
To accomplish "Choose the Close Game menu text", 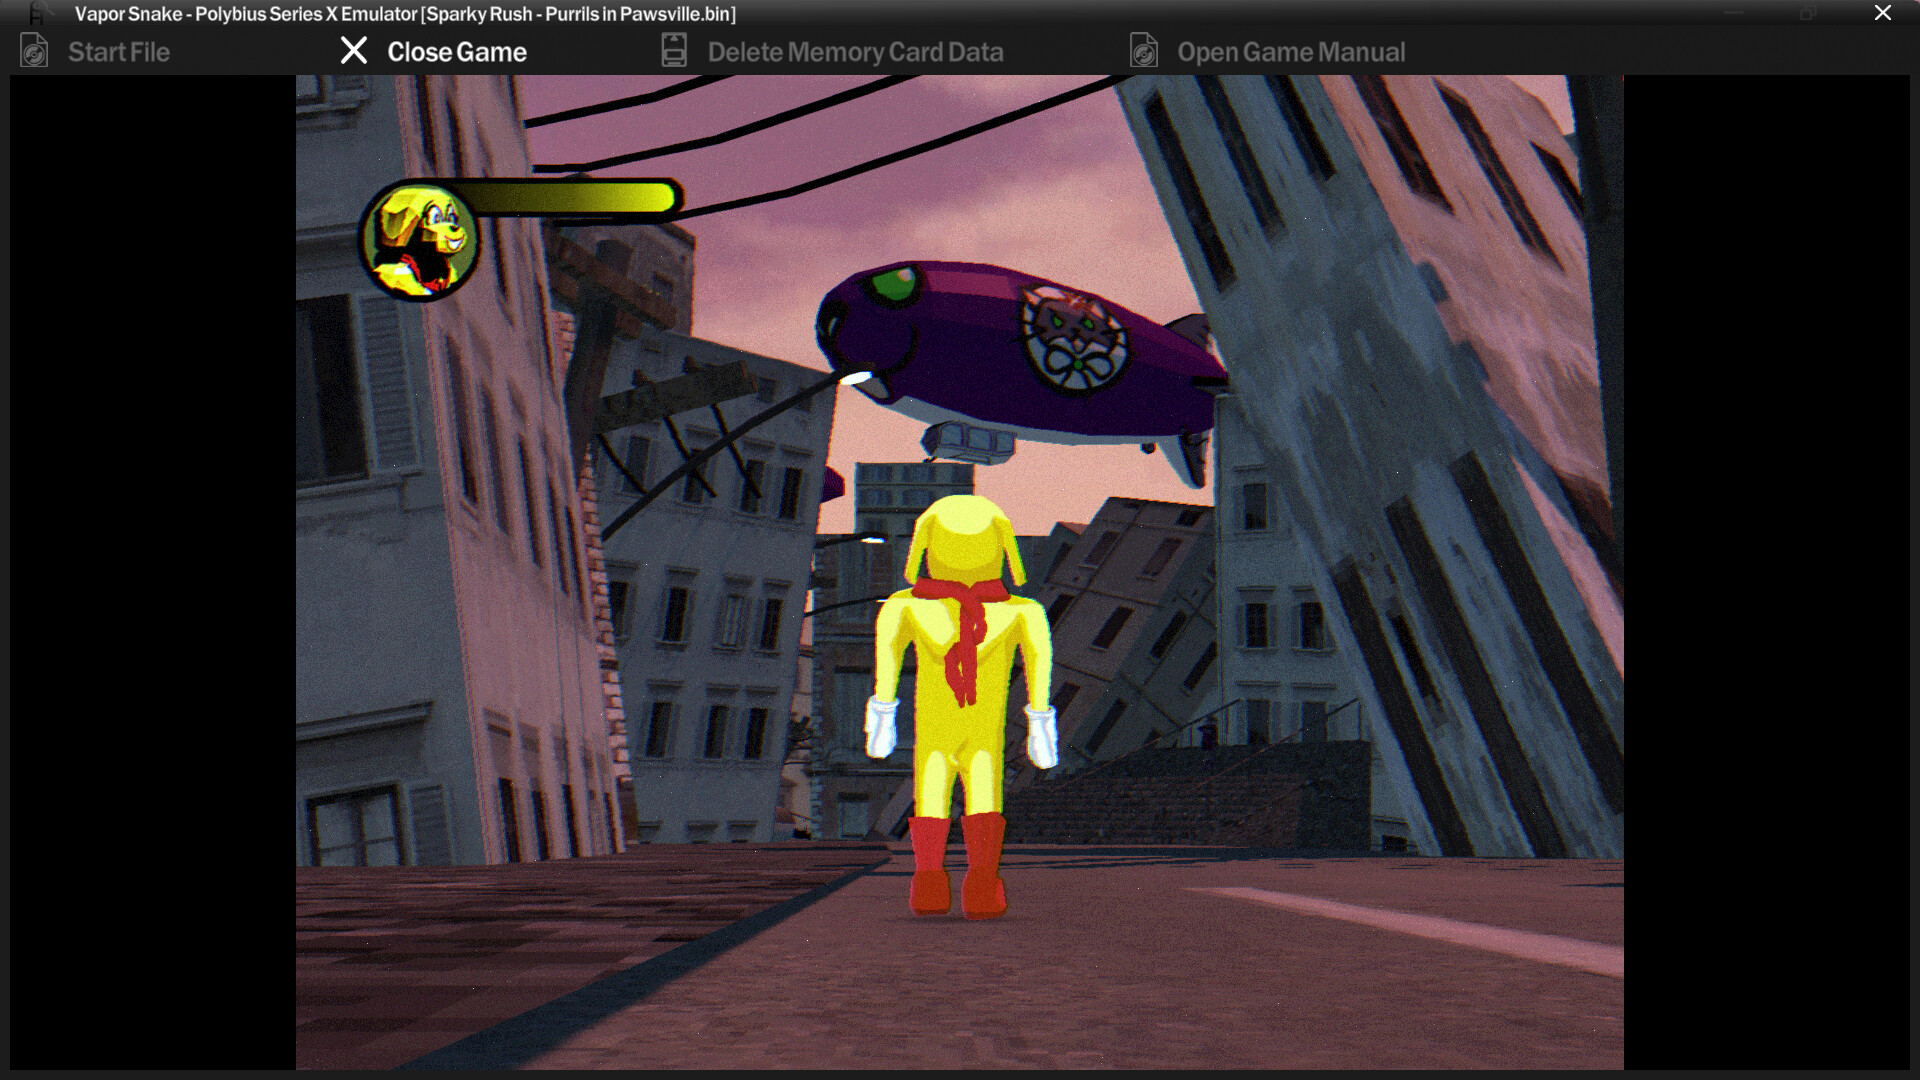I will [x=456, y=52].
